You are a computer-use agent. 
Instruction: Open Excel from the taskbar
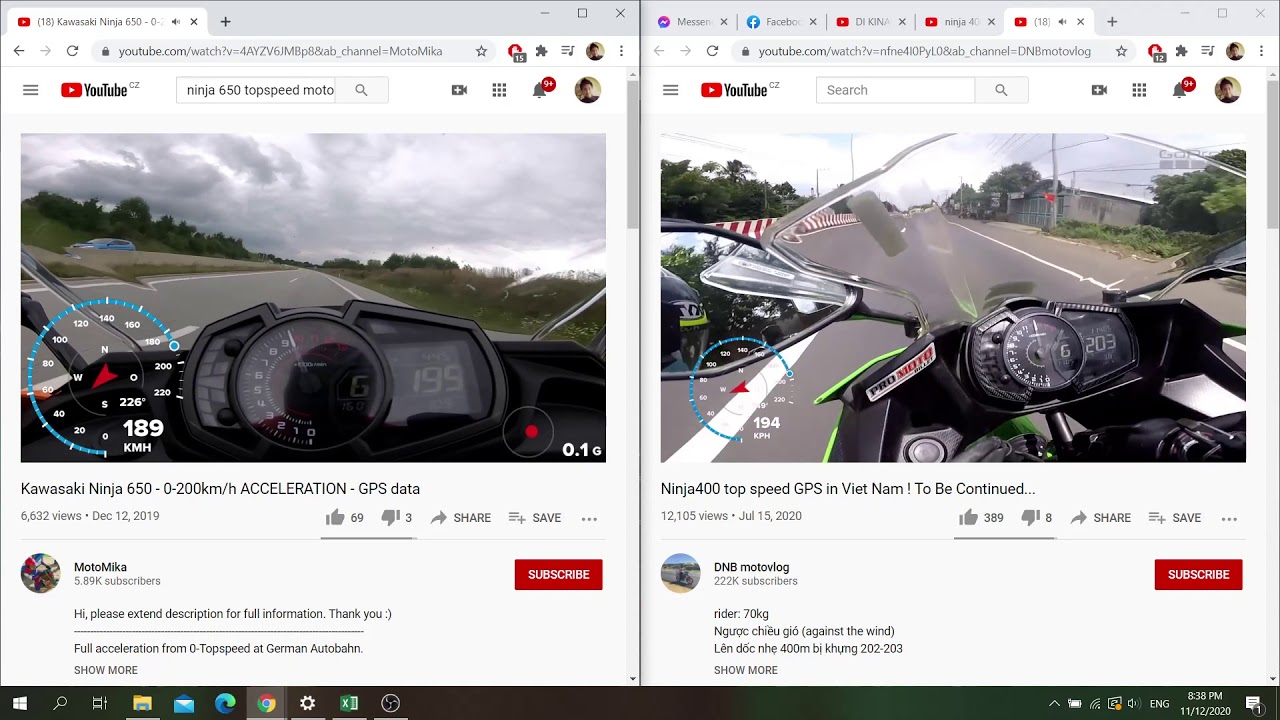click(x=349, y=704)
